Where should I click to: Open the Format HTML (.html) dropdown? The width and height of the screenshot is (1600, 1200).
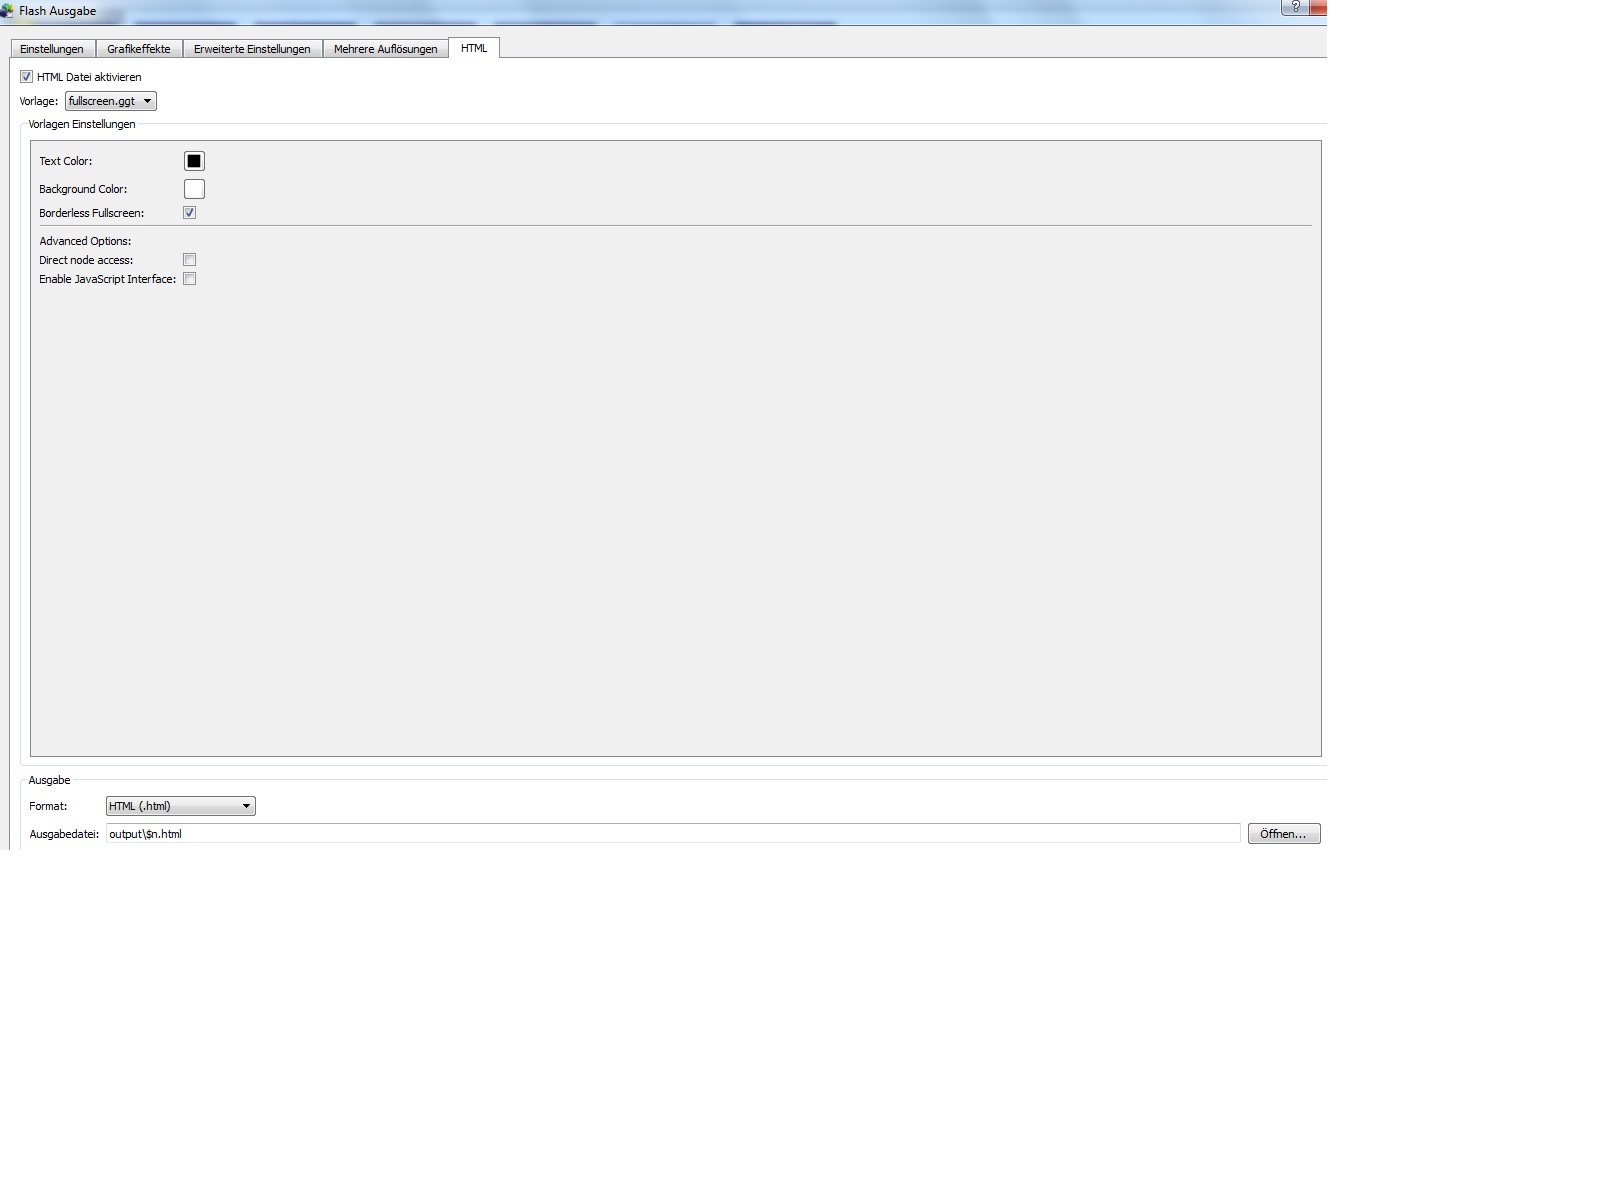tap(180, 806)
